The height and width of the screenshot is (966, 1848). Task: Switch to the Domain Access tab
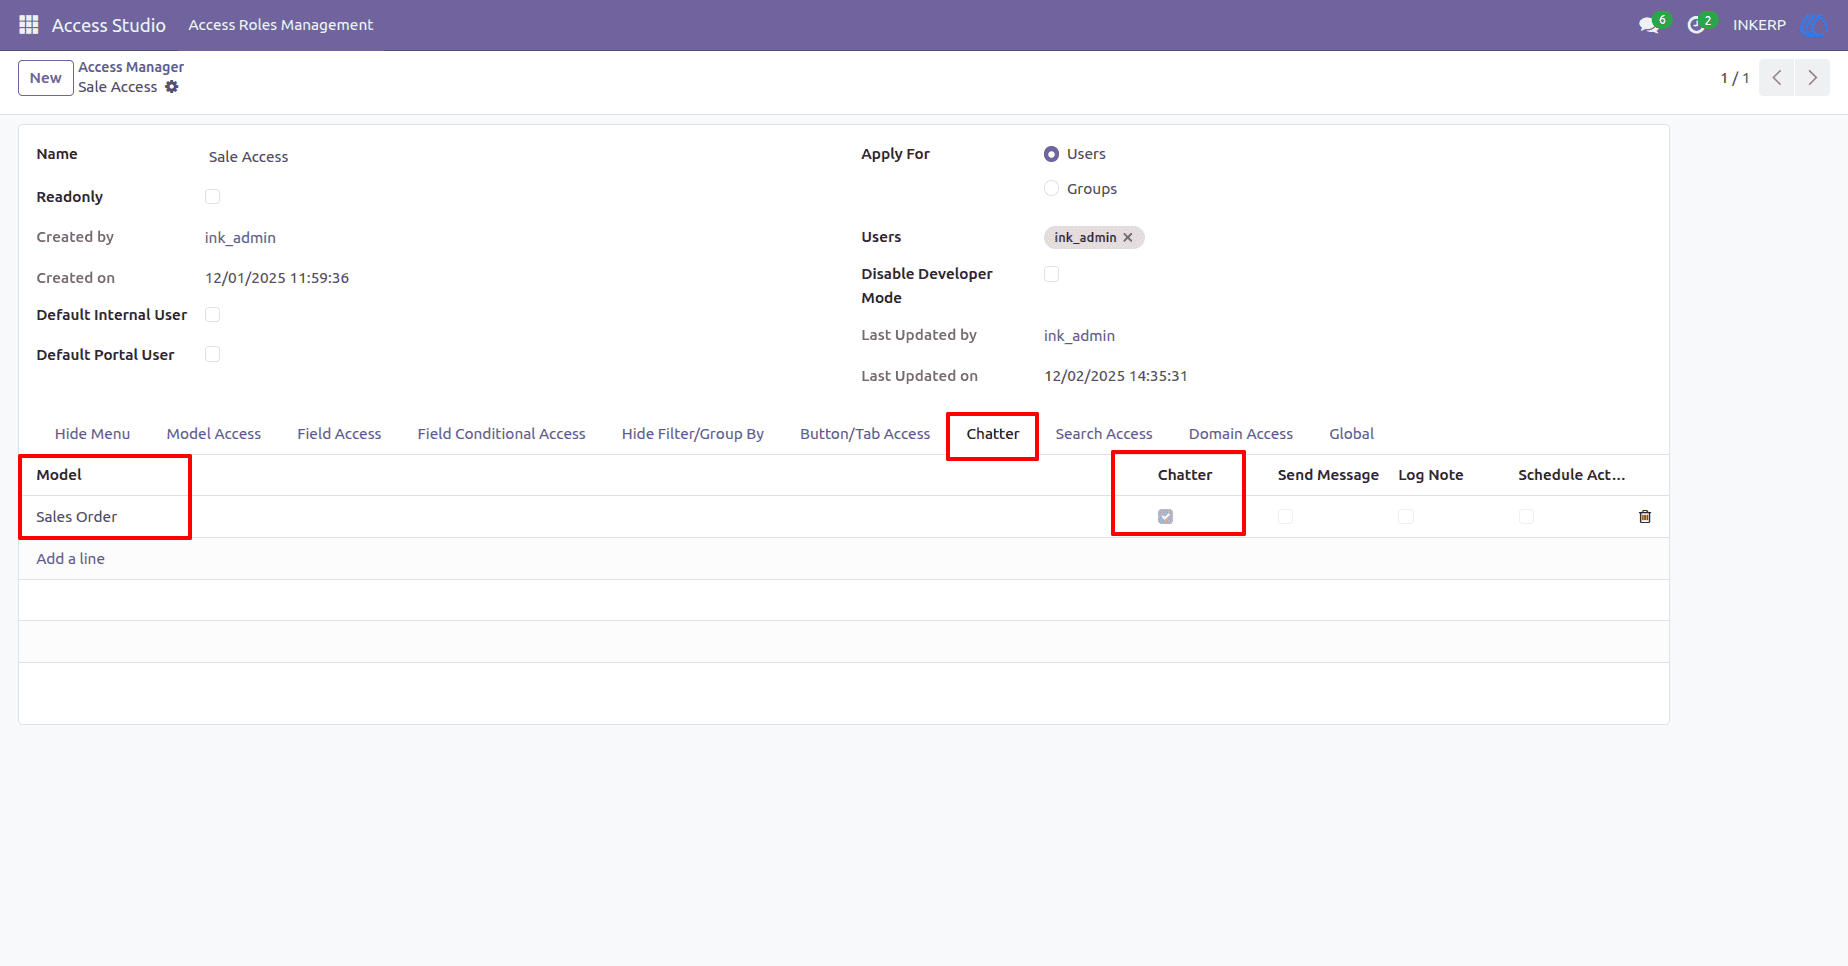pyautogui.click(x=1240, y=434)
